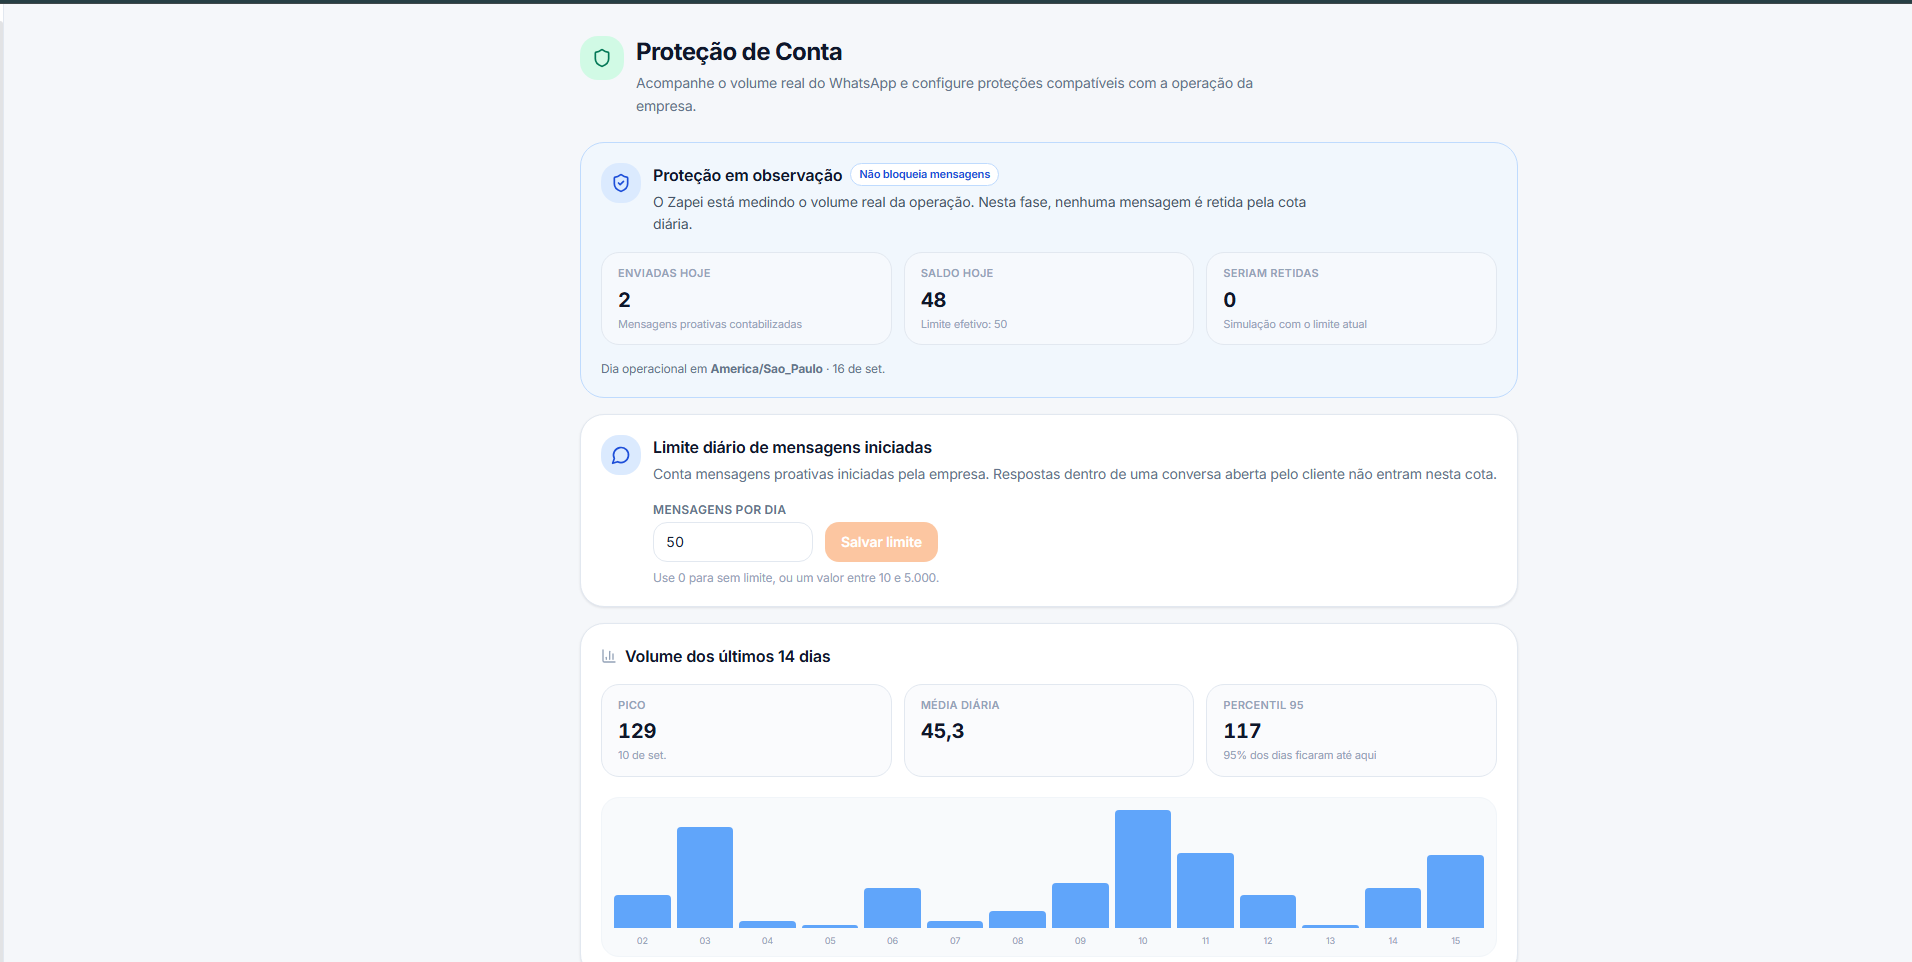Click the Percentil 95 value 117
This screenshot has width=1912, height=962.
coord(1242,731)
